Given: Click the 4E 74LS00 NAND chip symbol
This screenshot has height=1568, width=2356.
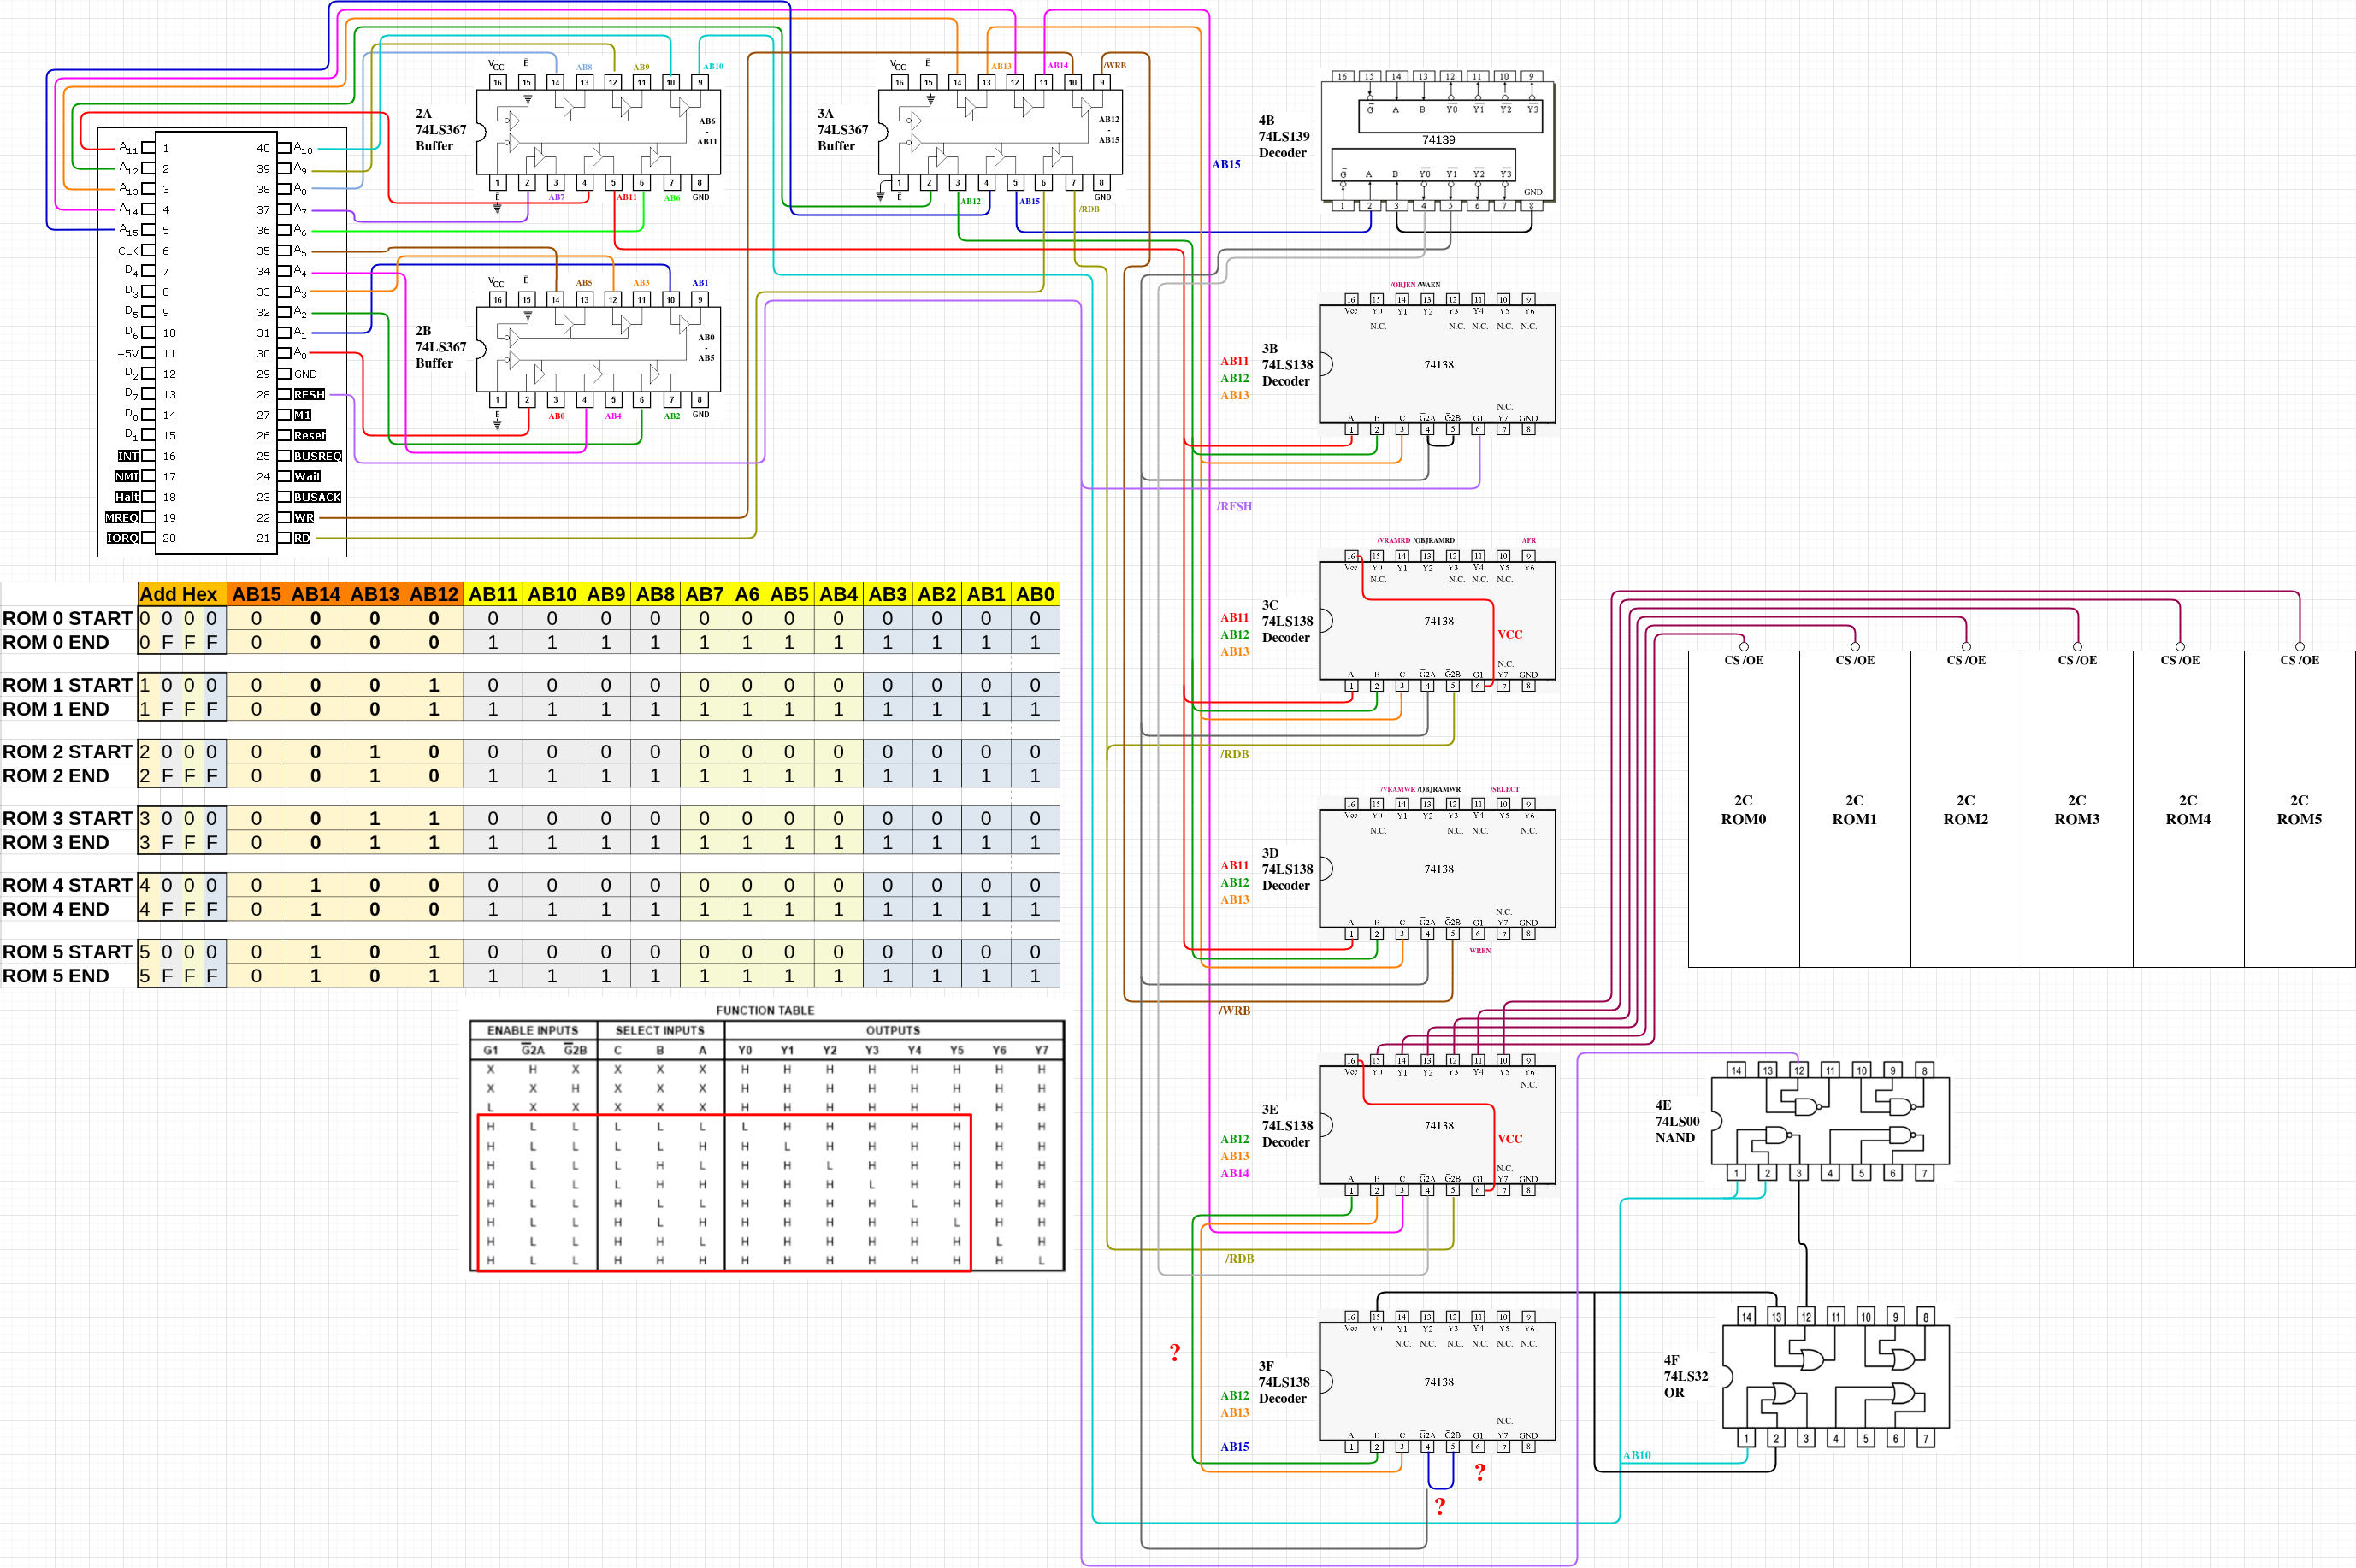Looking at the screenshot, I should (x=1830, y=1120).
